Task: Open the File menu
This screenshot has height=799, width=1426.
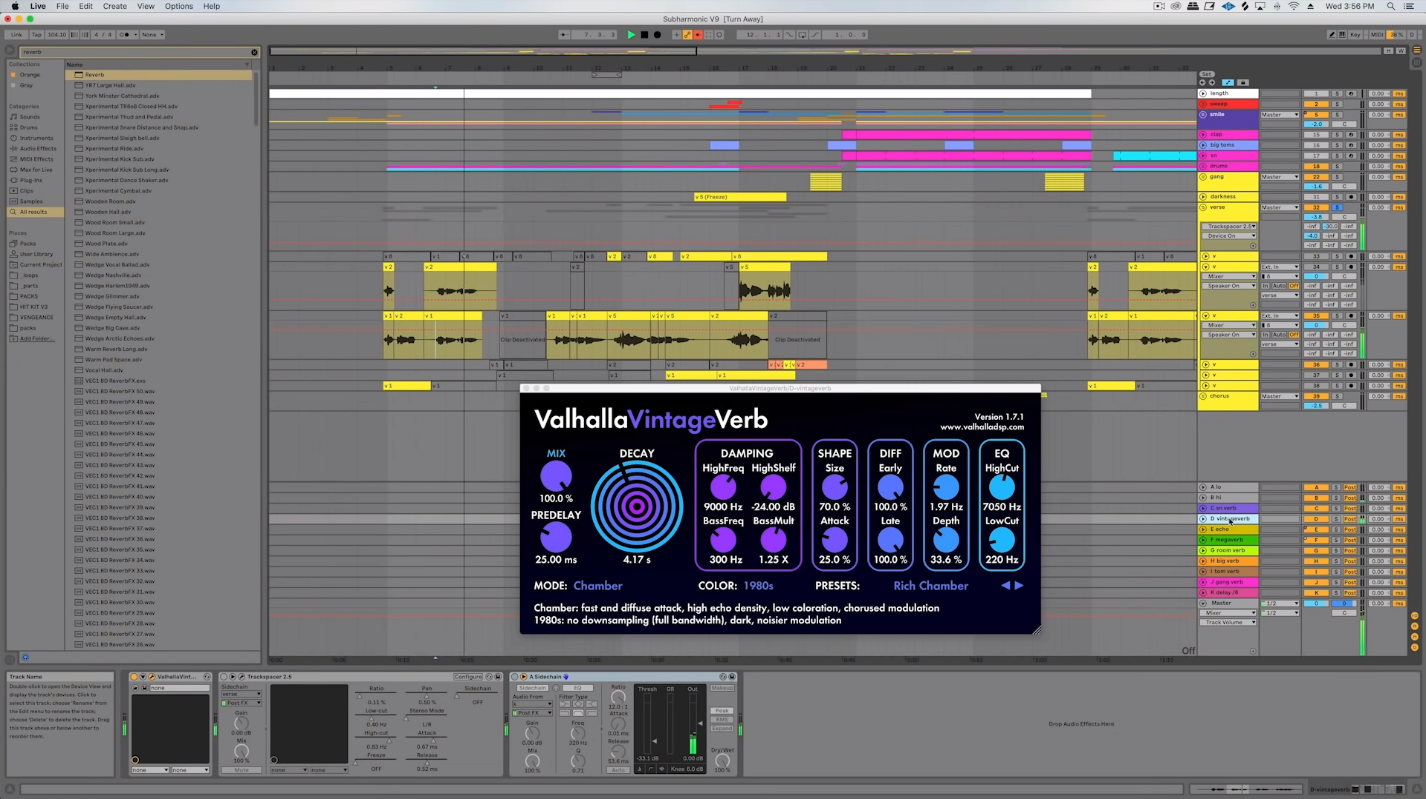Action: click(62, 6)
